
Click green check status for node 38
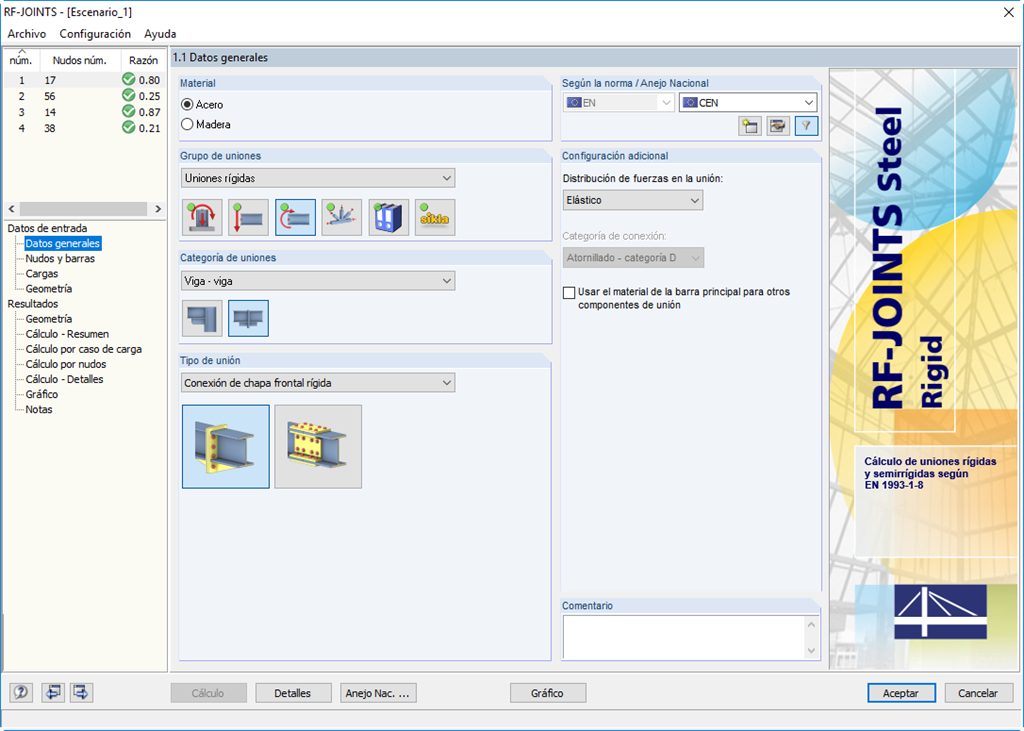pyautogui.click(x=129, y=128)
